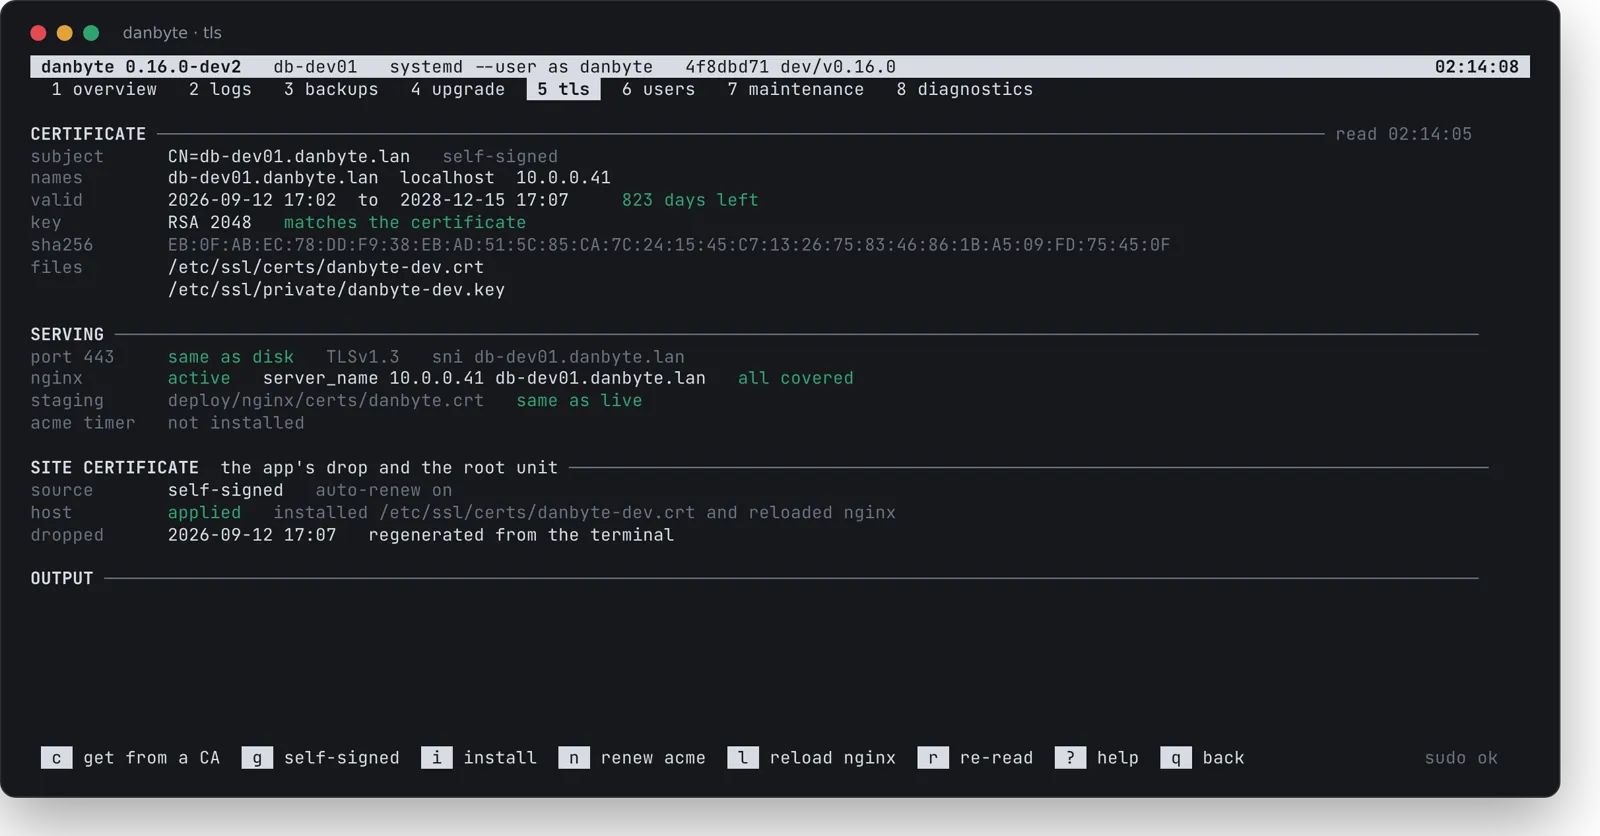The width and height of the screenshot is (1600, 836).
Task: Choose 'renew acme' action label
Action: (653, 758)
